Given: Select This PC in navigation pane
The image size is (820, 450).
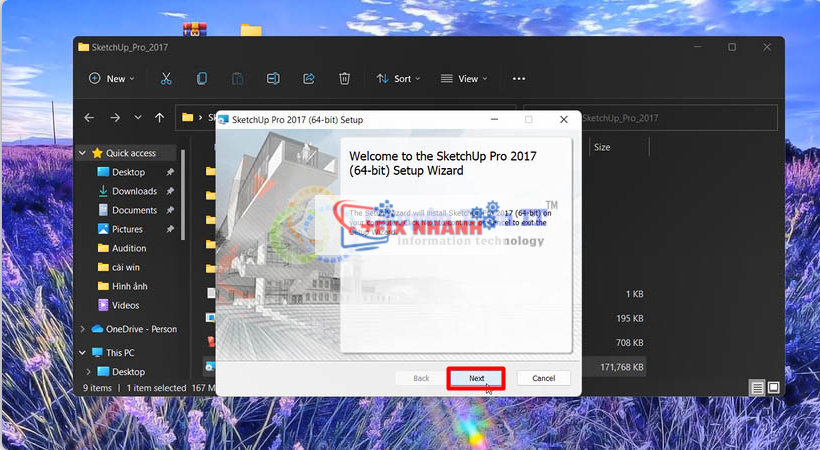Looking at the screenshot, I should point(120,353).
